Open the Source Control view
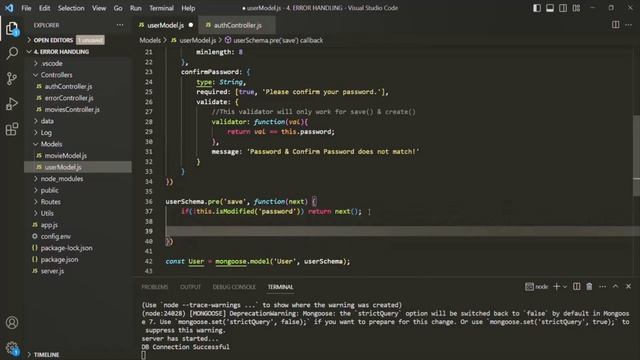 pyautogui.click(x=12, y=78)
